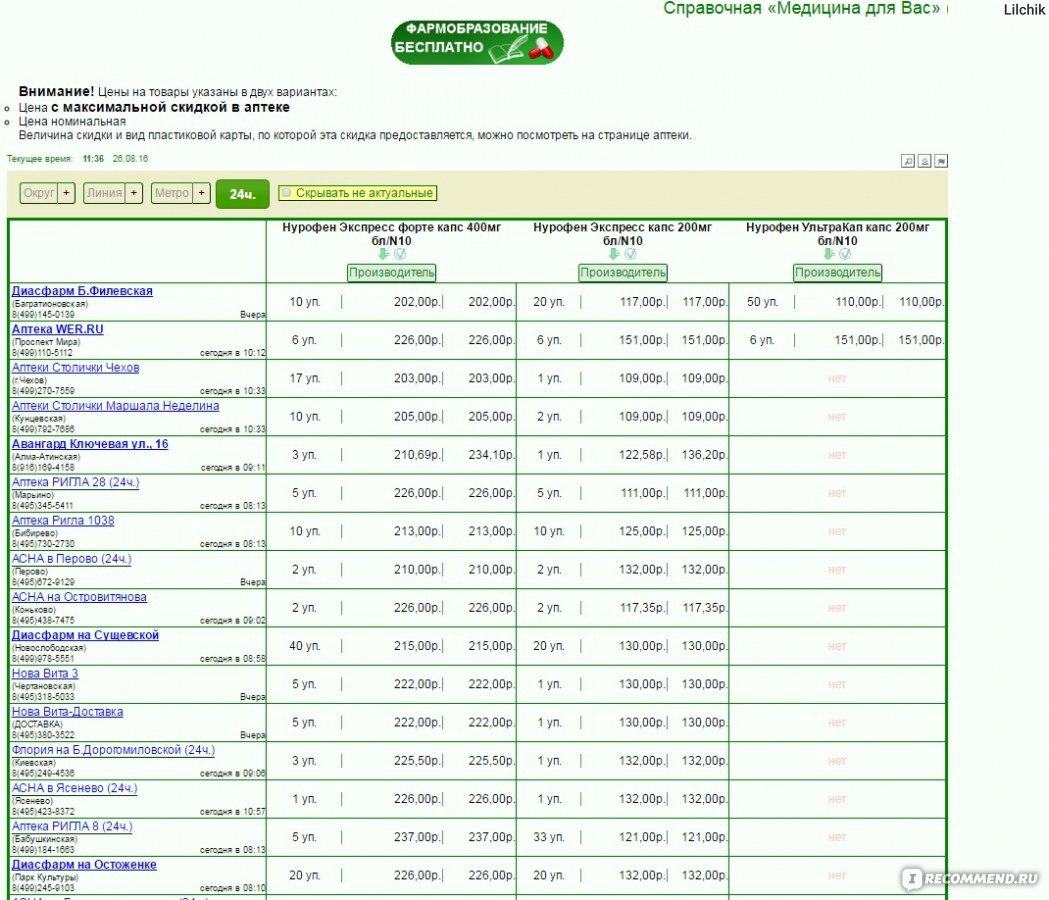Click the checkmark circle icon under Нурофен Экспресс капс 200мг

pos(630,254)
